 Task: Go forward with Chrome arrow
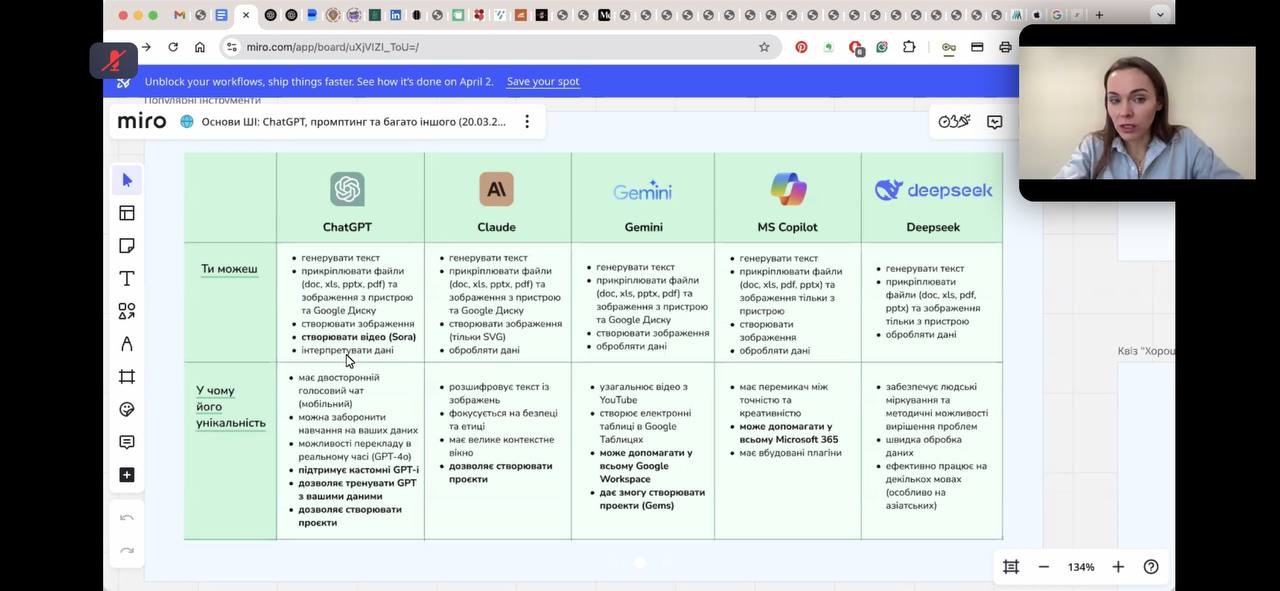click(146, 47)
